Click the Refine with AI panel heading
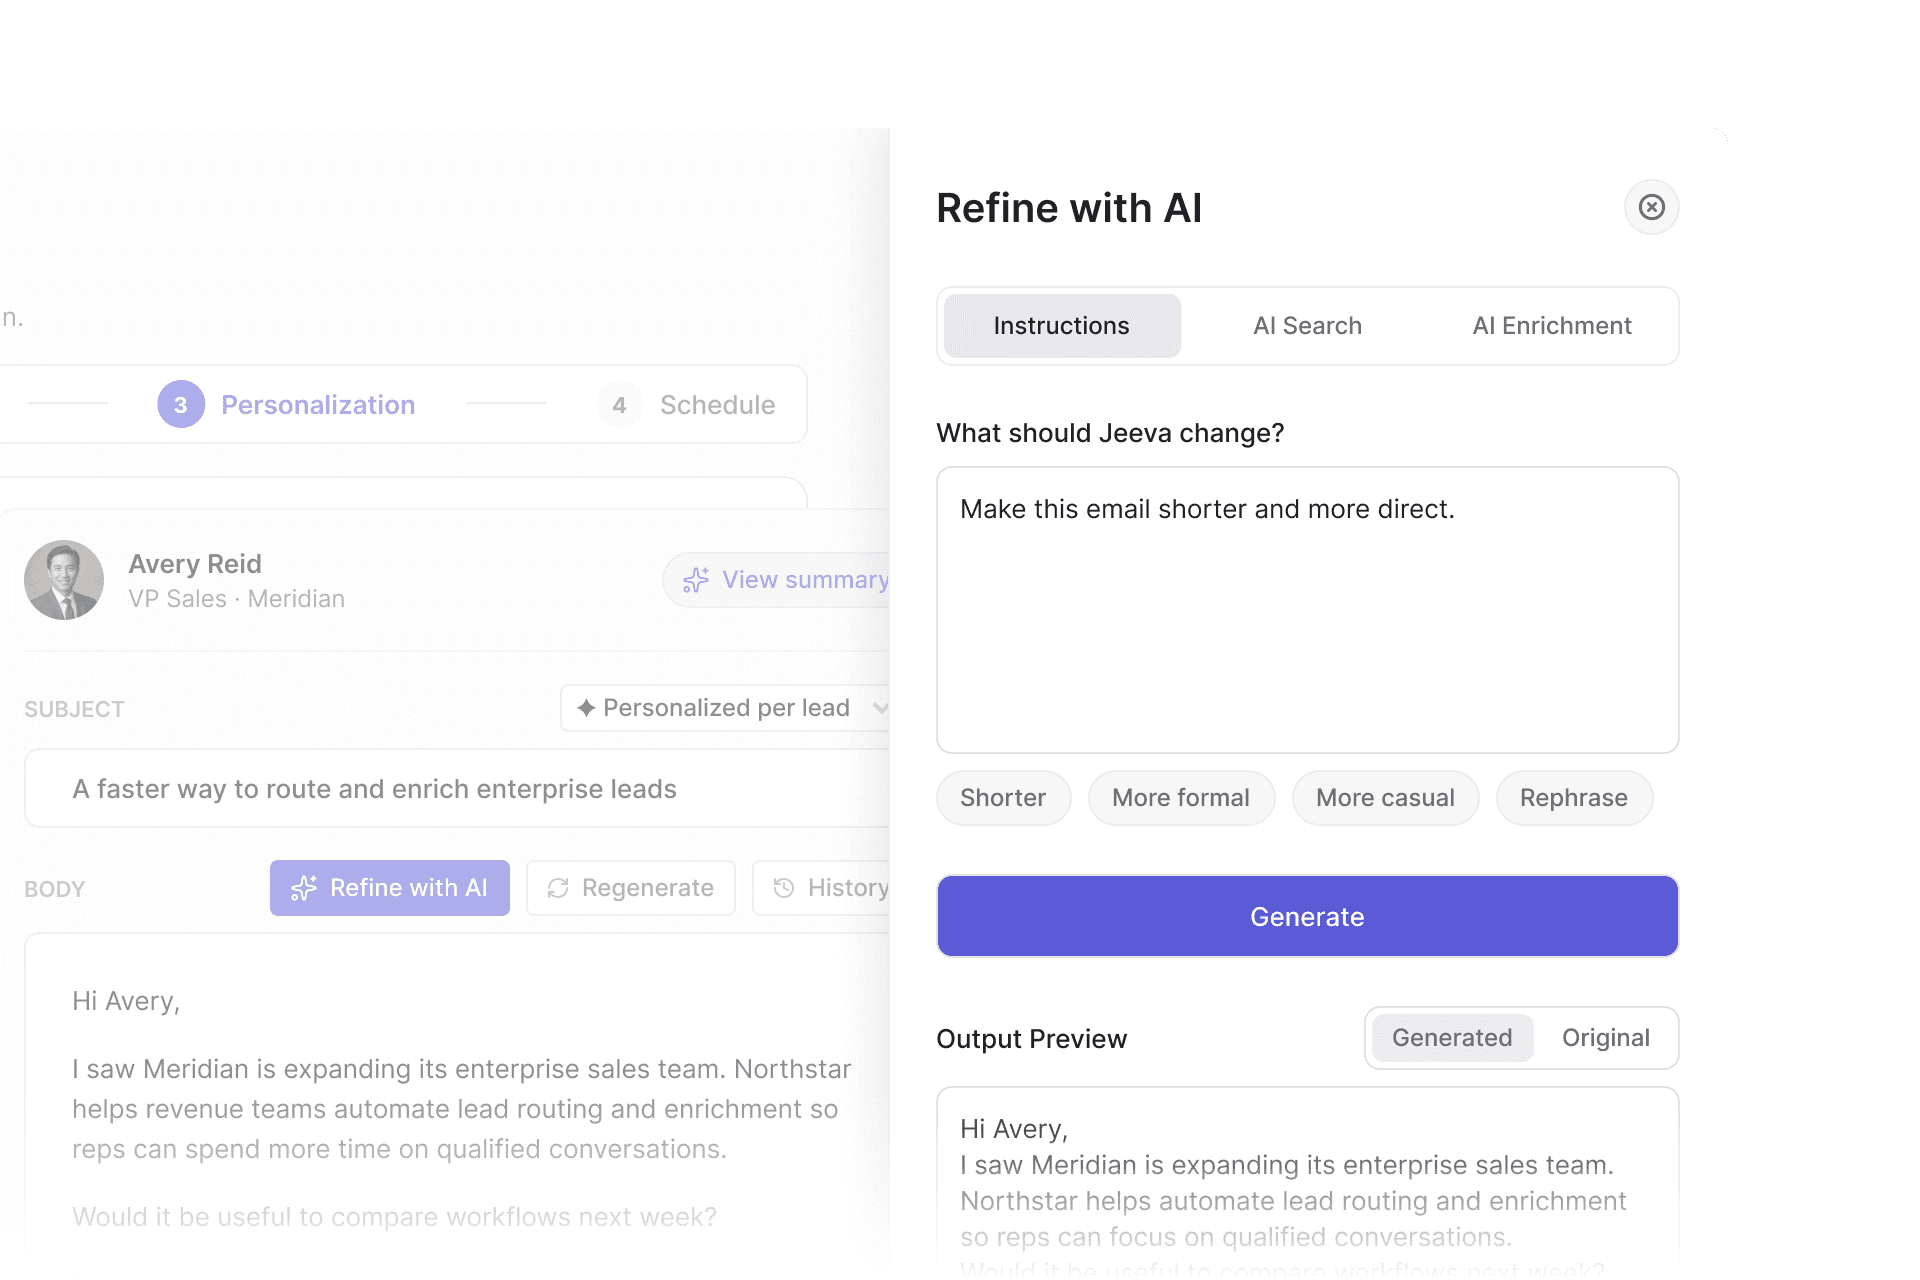The width and height of the screenshot is (1920, 1280). tap(1069, 208)
